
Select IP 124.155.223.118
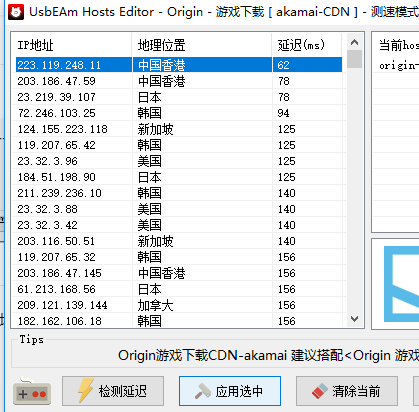[x=62, y=129]
